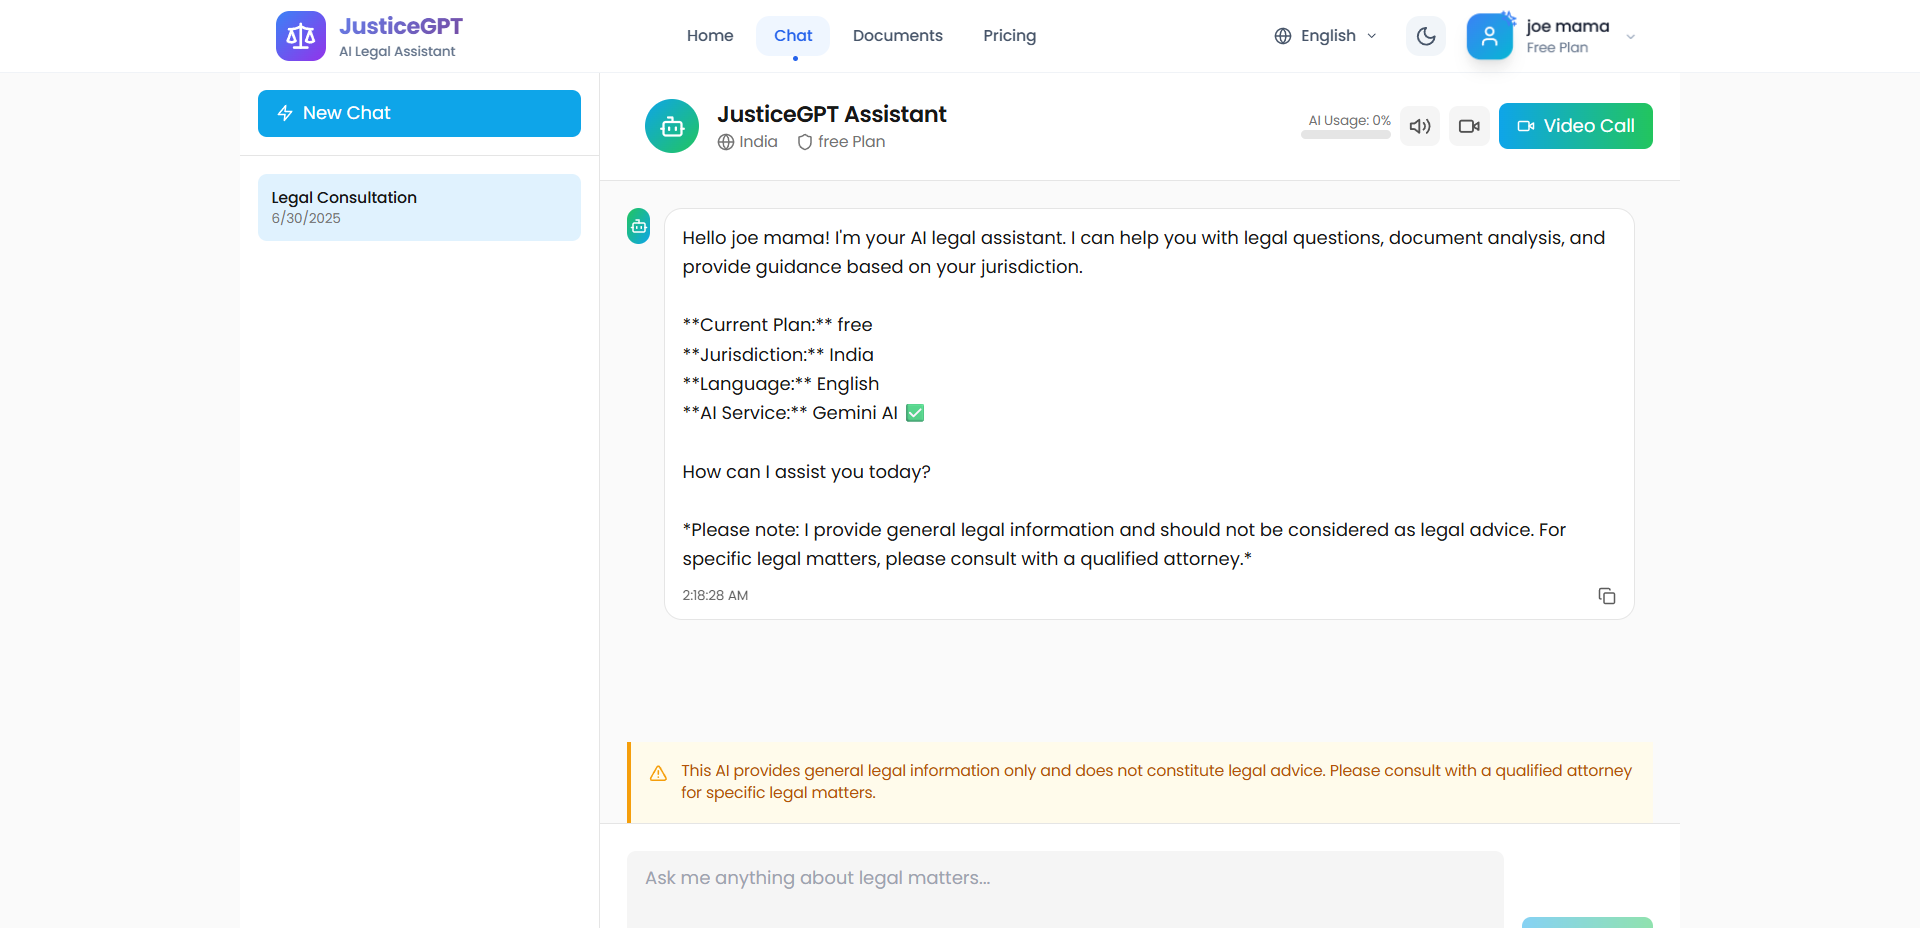Focus the legal question input field
The width and height of the screenshot is (1920, 928).
coord(1065,878)
